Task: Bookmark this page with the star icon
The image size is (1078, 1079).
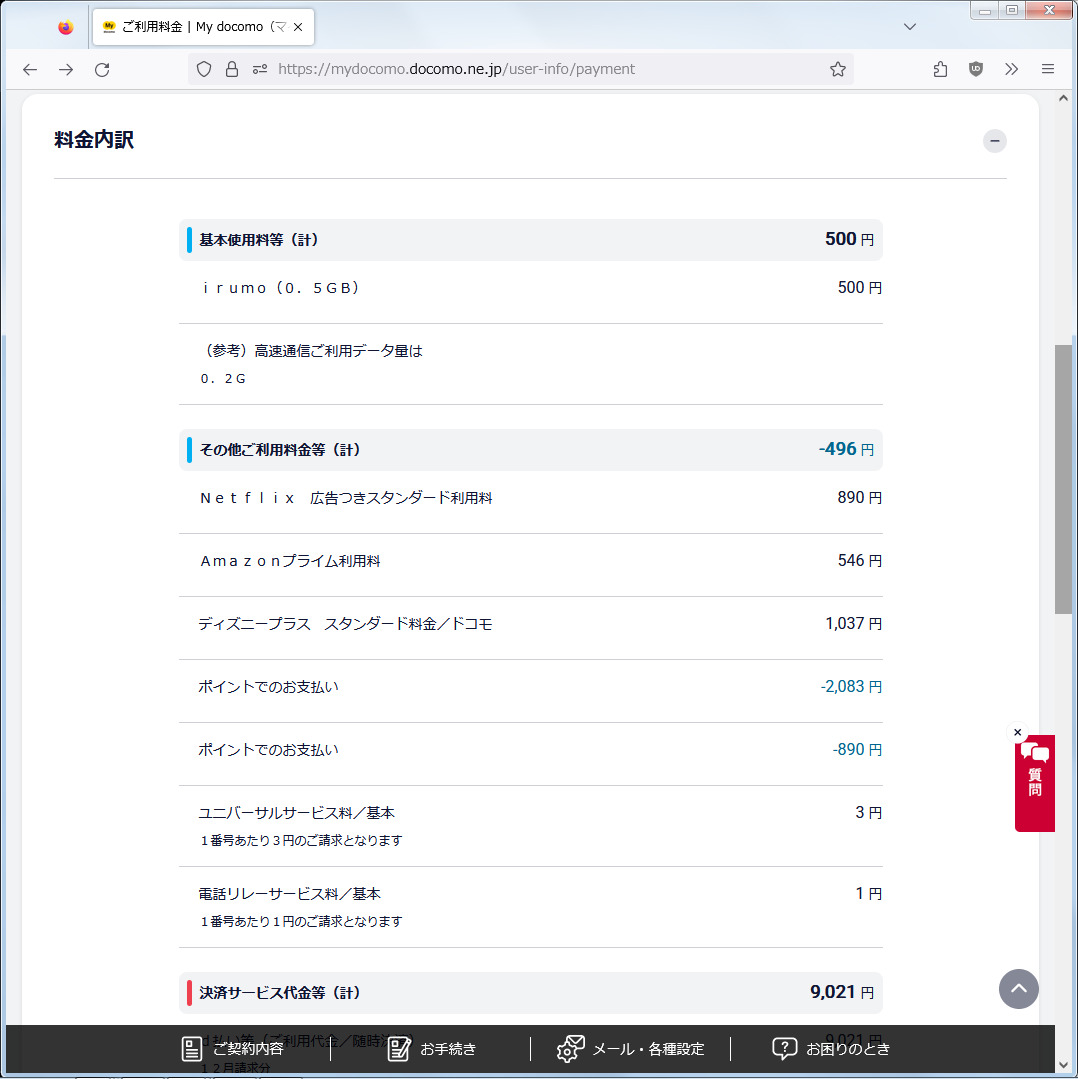Action: 838,69
